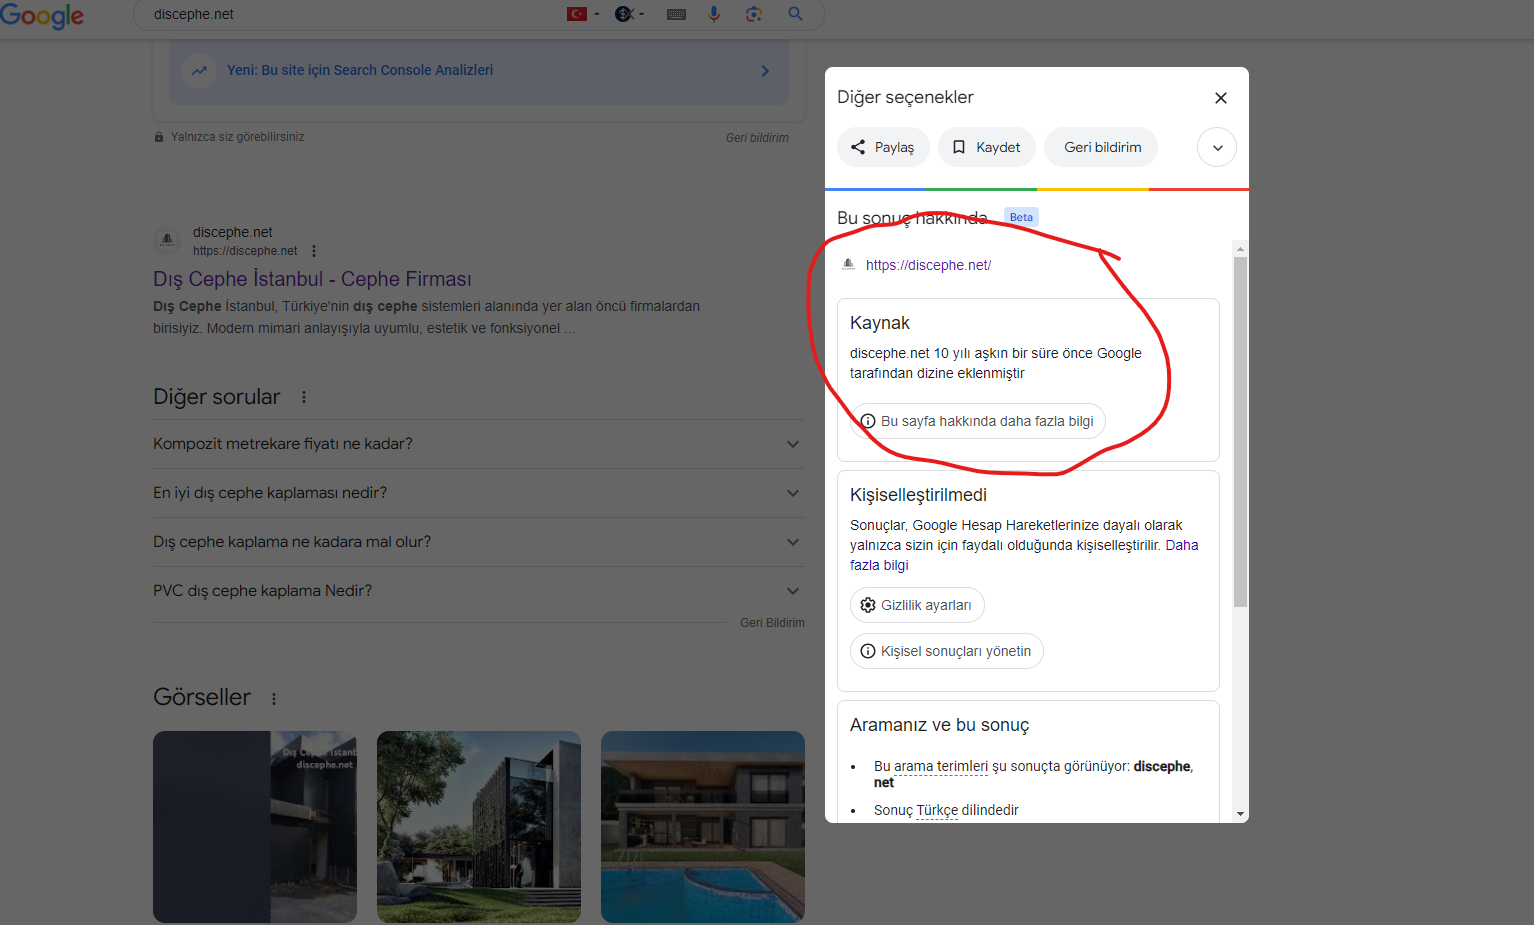Click the 'Kaynak' heading text
1534x925 pixels.
880,323
